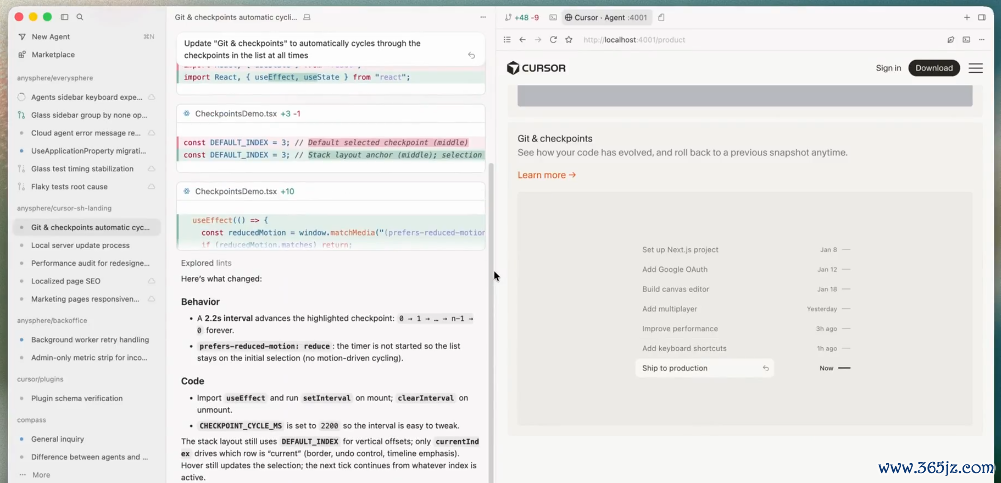Click the device icon beside chat title
This screenshot has height=483, width=1001.
point(307,17)
